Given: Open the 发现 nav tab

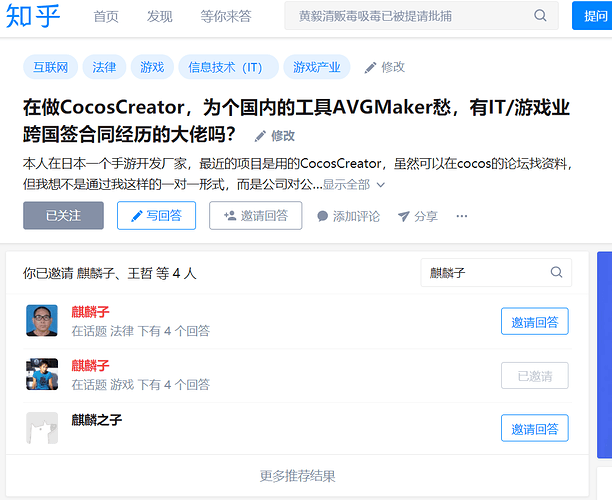Looking at the screenshot, I should coord(159,16).
